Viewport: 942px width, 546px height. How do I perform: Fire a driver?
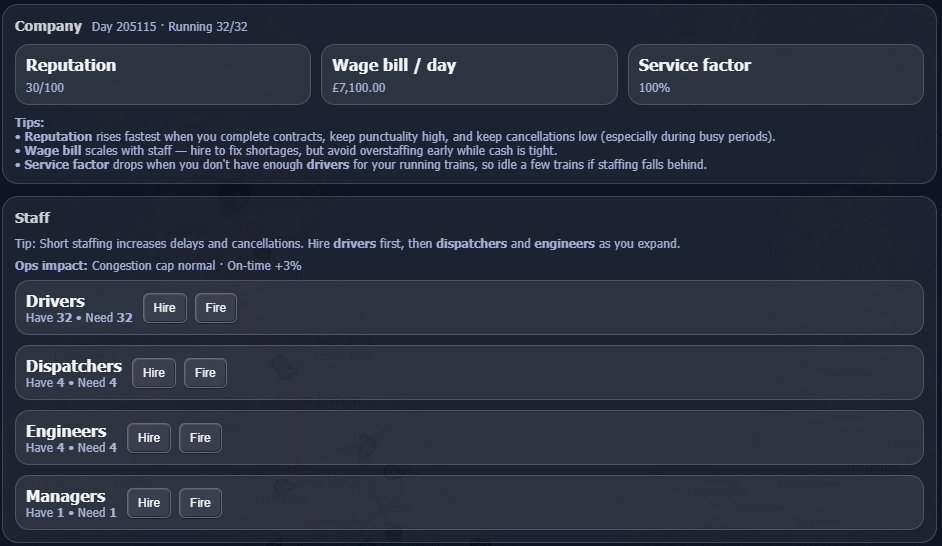point(216,308)
